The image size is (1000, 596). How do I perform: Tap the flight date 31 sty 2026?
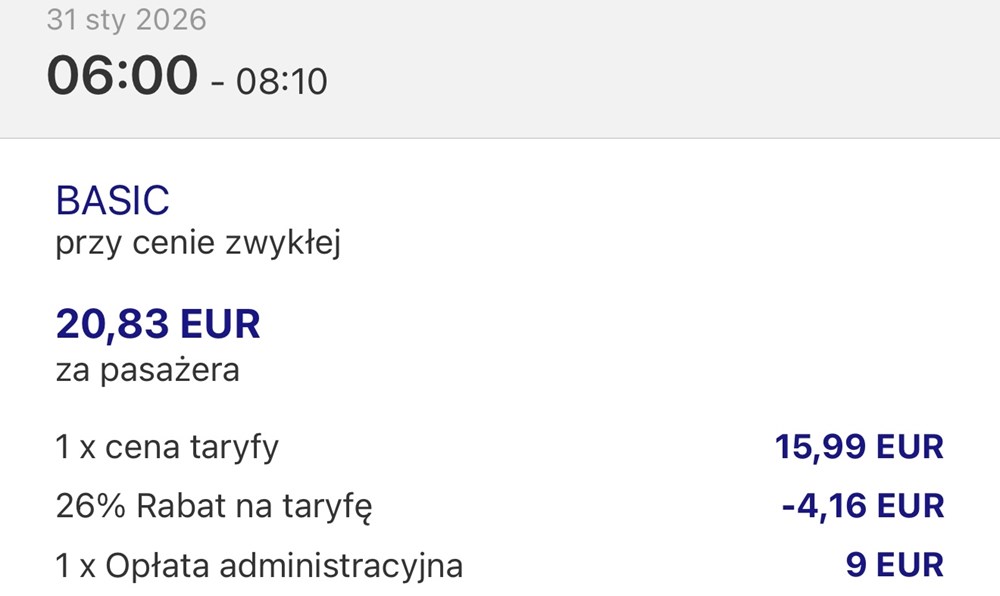click(x=126, y=20)
